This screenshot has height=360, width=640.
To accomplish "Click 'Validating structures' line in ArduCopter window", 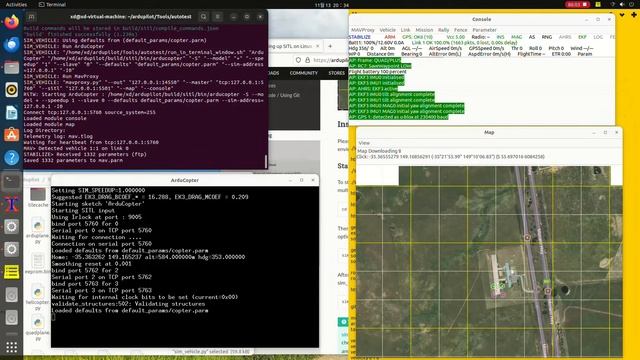I will pos(128,304).
